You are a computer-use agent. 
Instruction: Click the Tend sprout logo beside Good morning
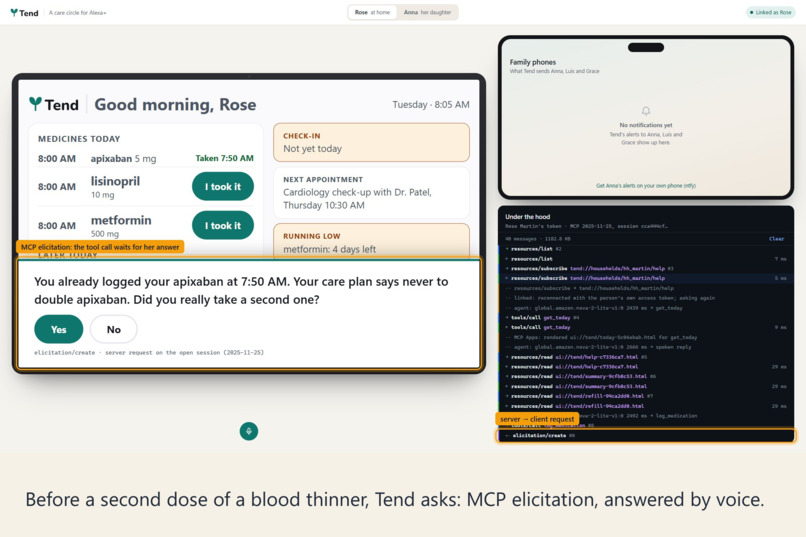pos(35,104)
